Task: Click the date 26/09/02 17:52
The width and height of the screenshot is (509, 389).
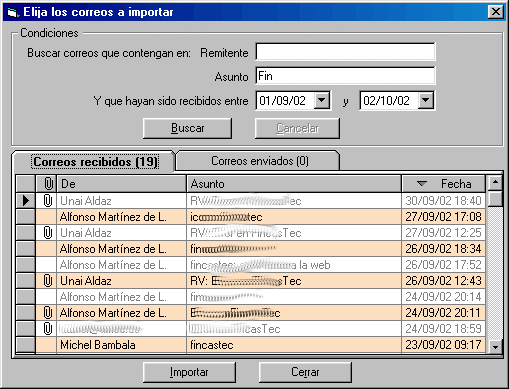Action: [x=443, y=265]
